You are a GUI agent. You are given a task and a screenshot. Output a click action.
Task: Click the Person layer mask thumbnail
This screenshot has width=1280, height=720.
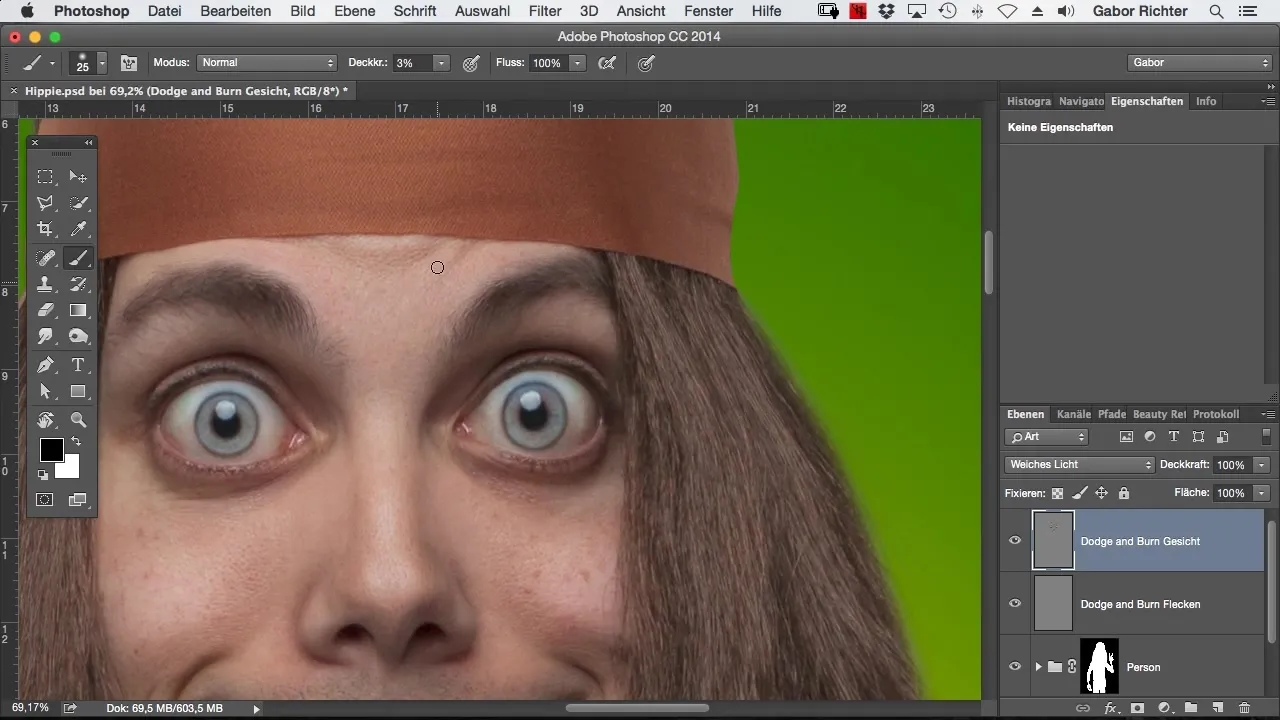click(1099, 666)
